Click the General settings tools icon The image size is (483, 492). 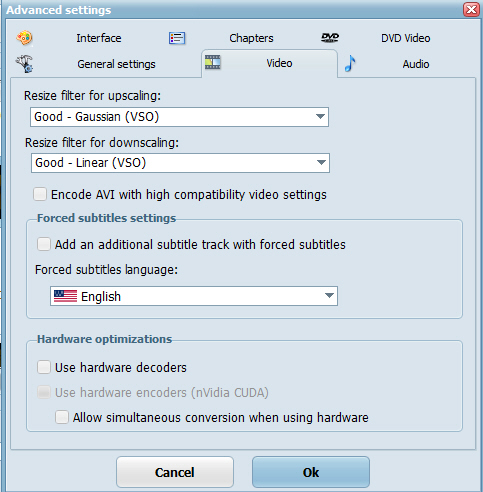(x=24, y=64)
